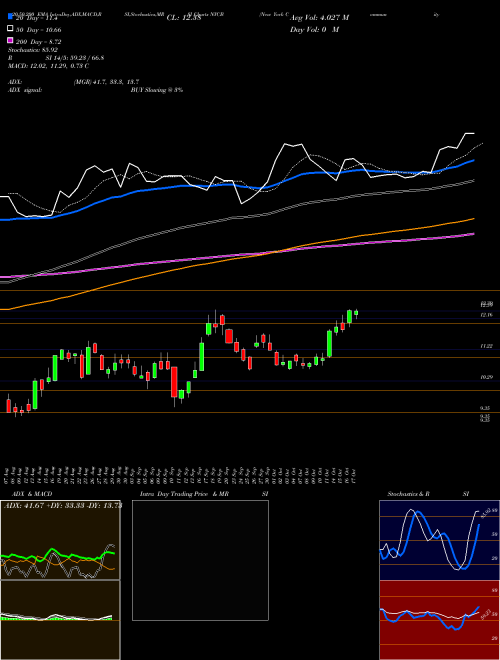This screenshot has width=500, height=660.
Task: Click the 'BUY Slowing @ 8%' signal text
Action: pyautogui.click(x=157, y=90)
